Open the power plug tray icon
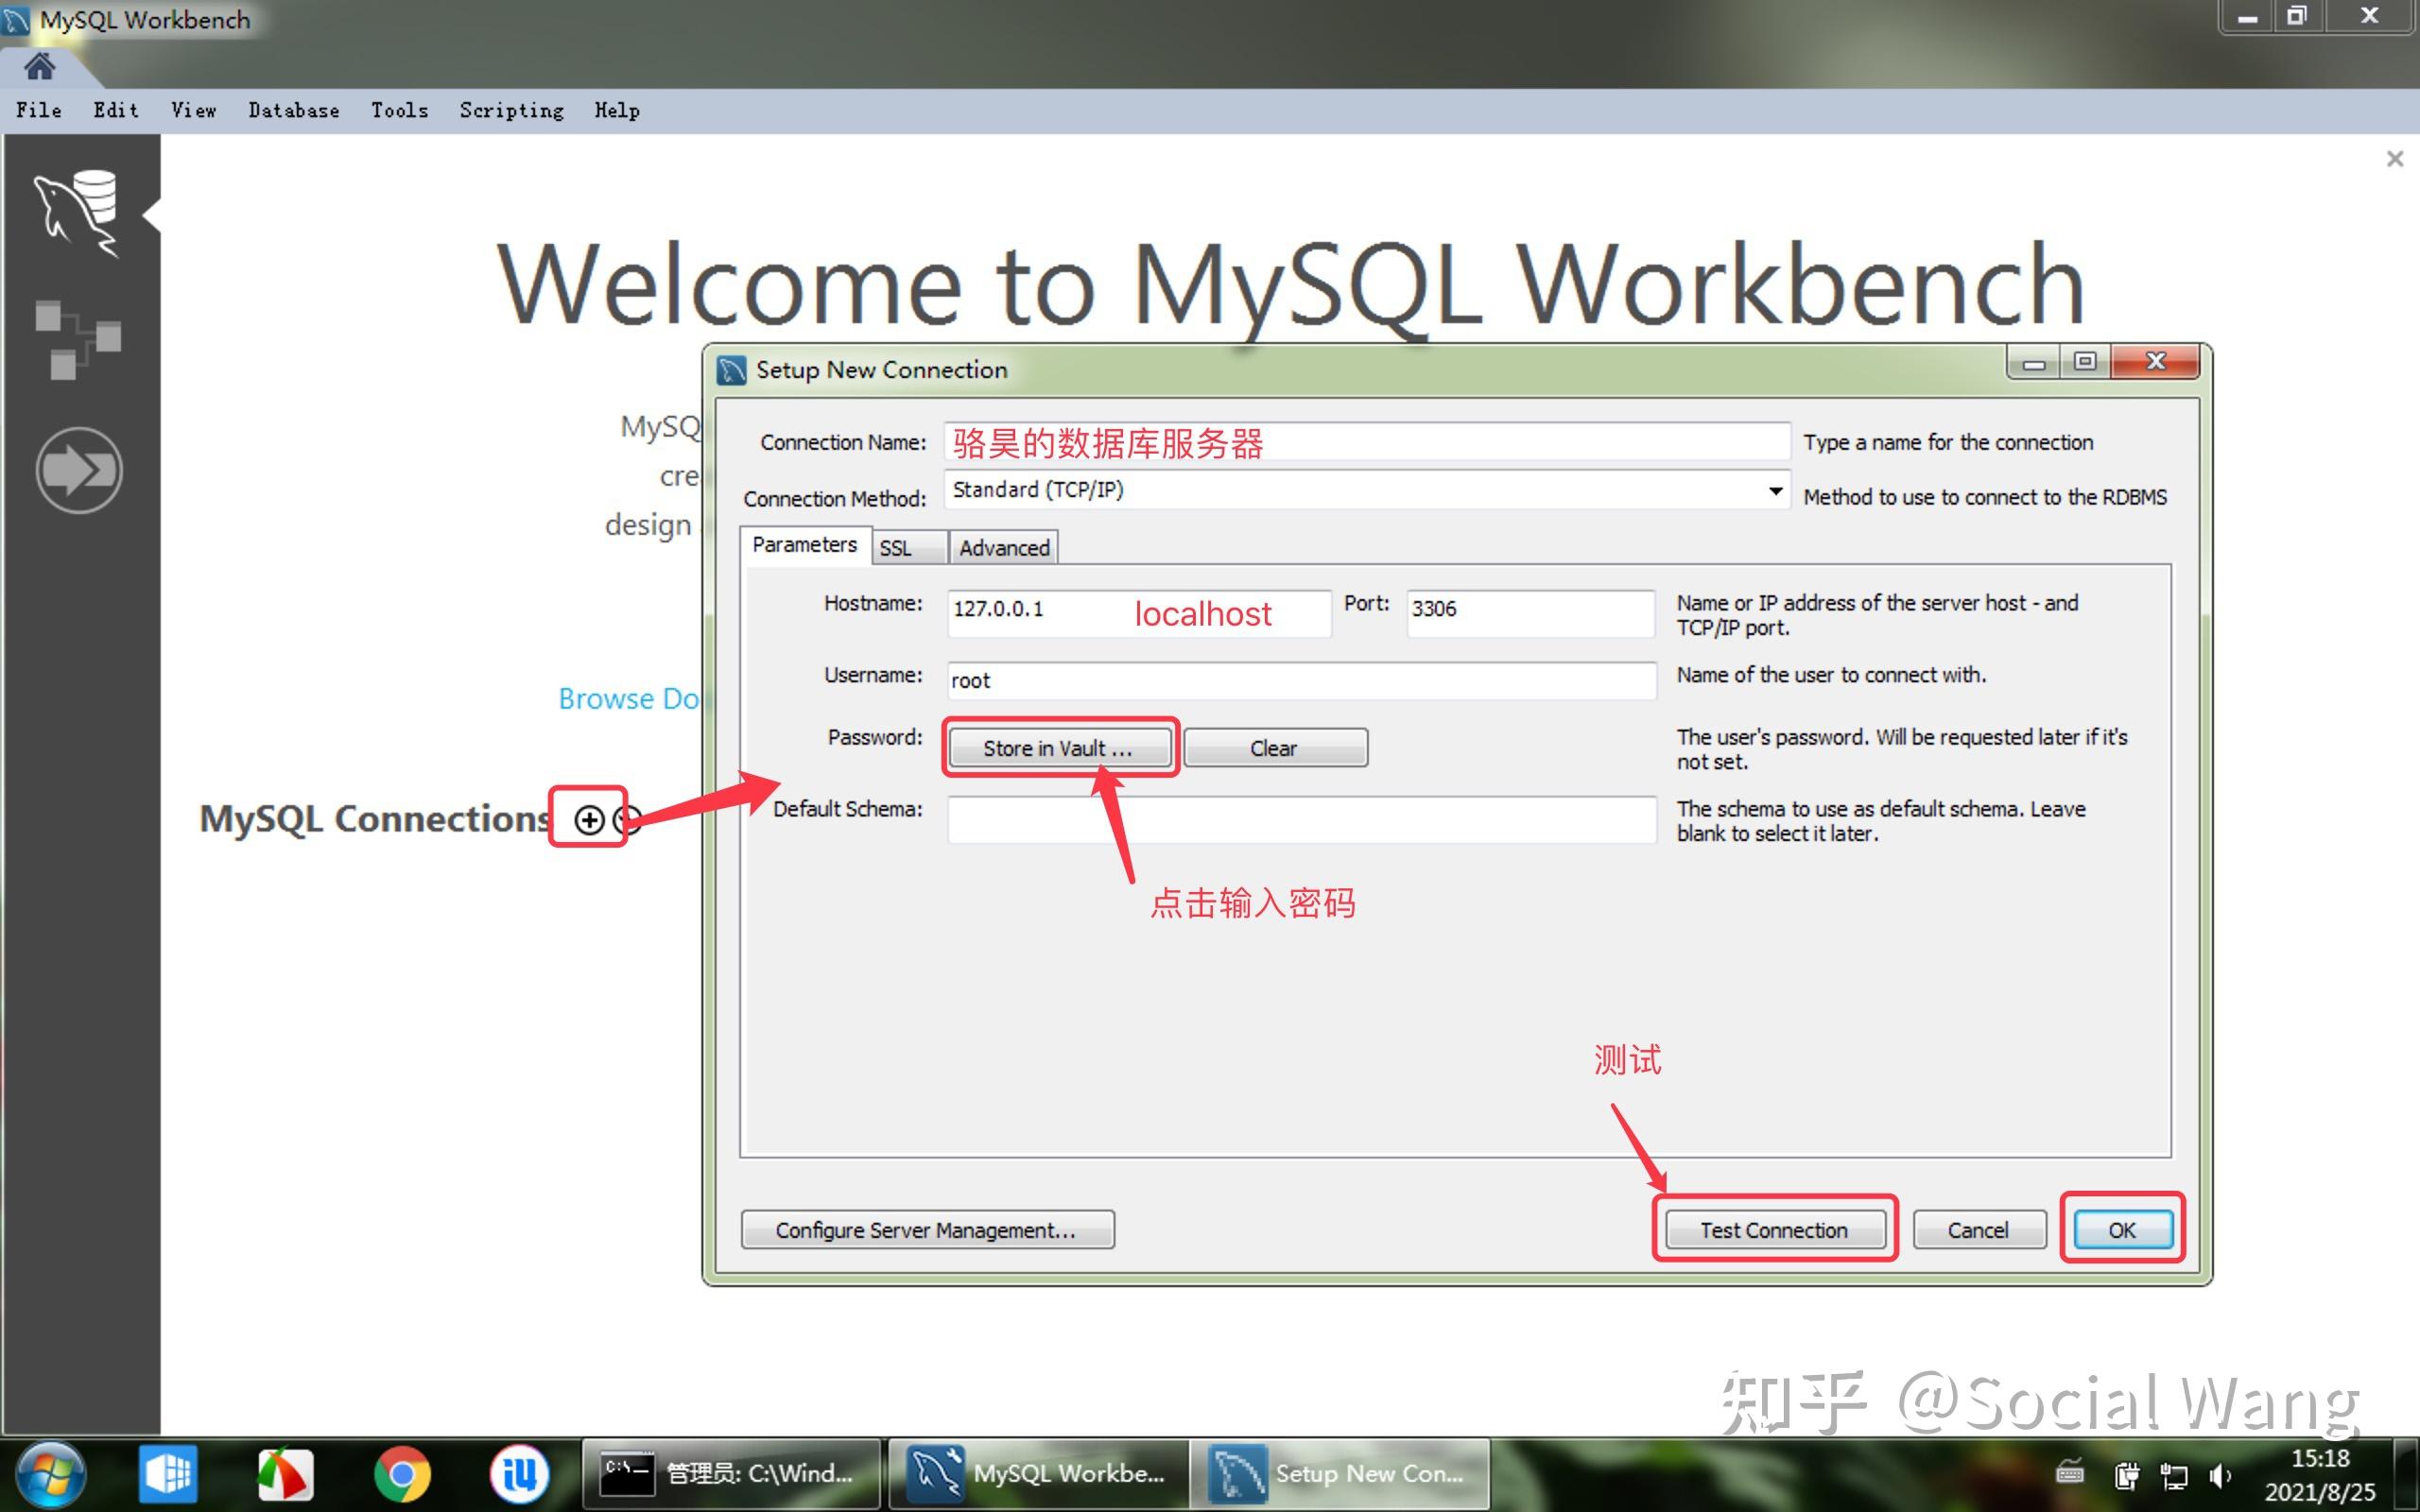The width and height of the screenshot is (2420, 1512). [2125, 1475]
